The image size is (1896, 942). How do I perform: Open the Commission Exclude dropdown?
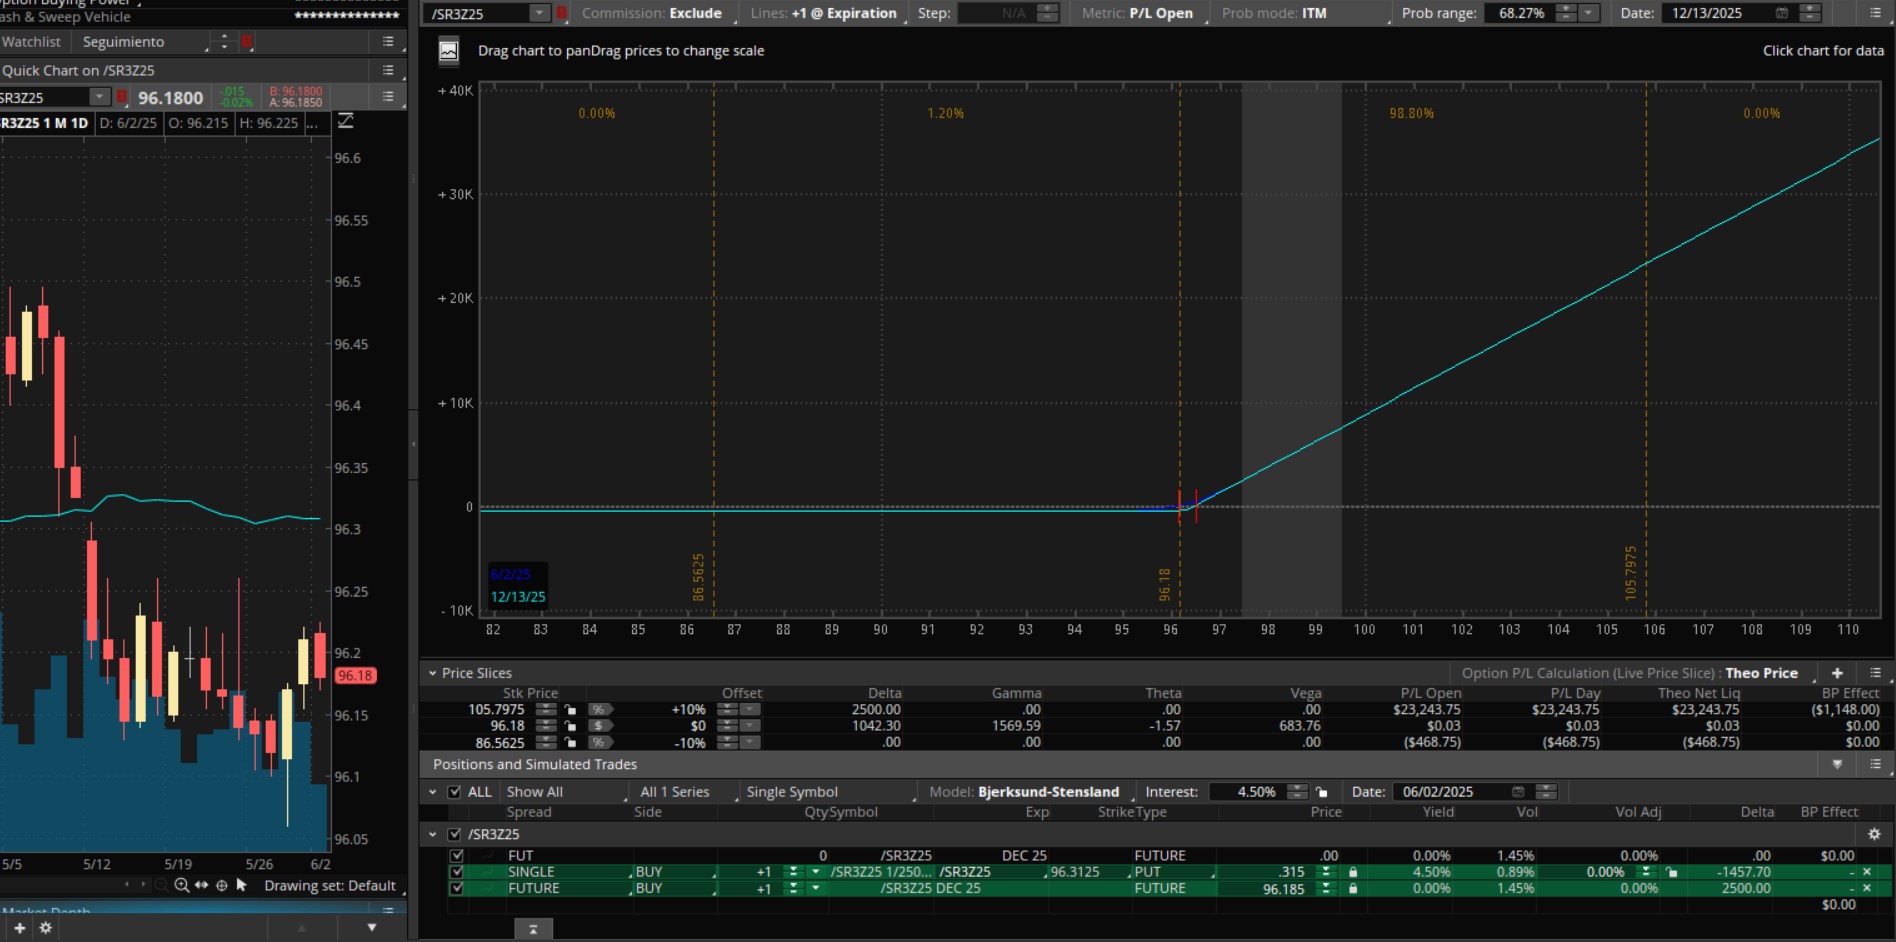[658, 13]
